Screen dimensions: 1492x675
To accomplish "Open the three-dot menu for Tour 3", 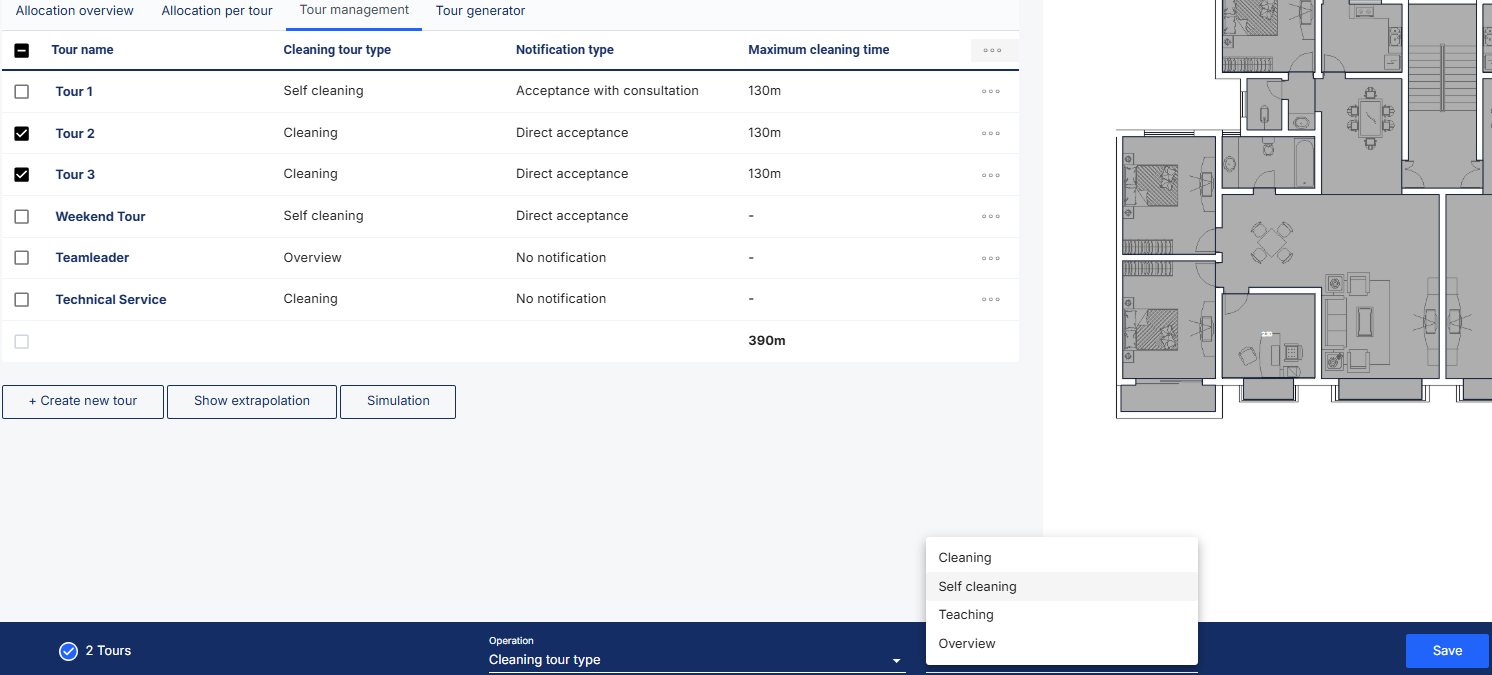I will point(990,175).
